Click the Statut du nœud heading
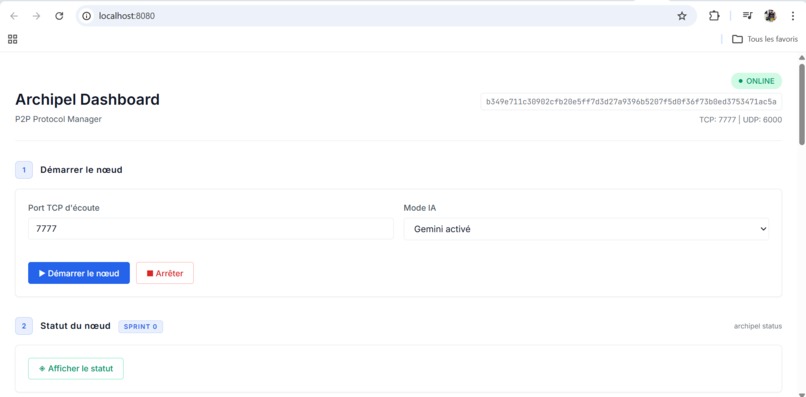 (75, 326)
